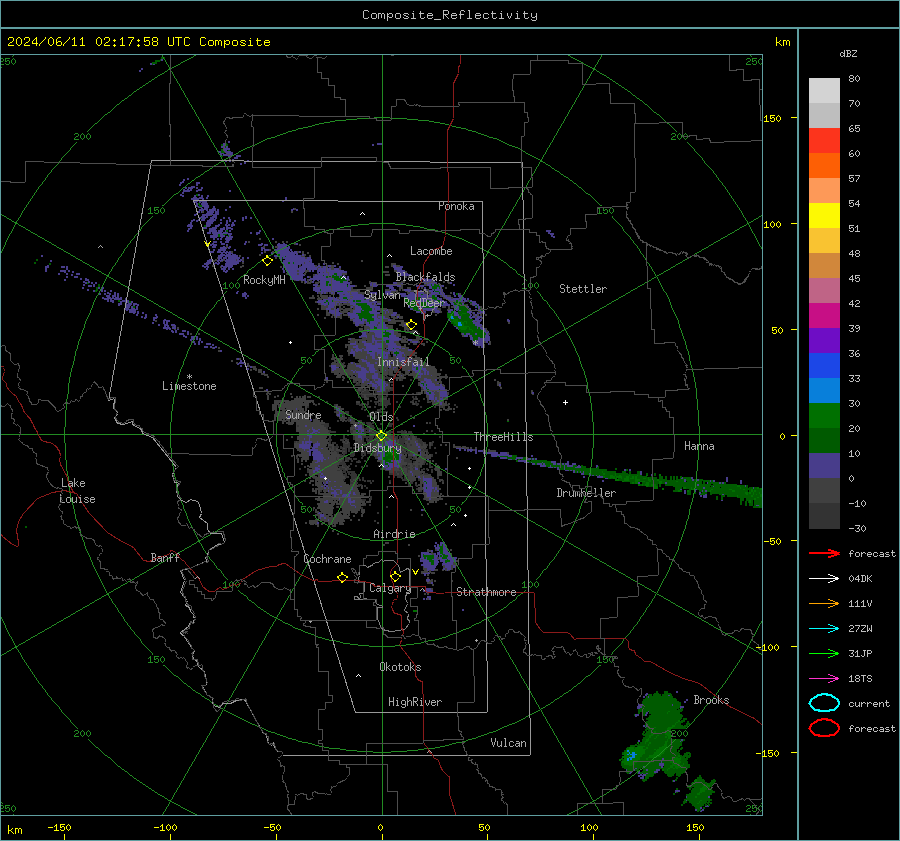Click the Vulcan town label
The image size is (900, 841).
pyautogui.click(x=508, y=742)
